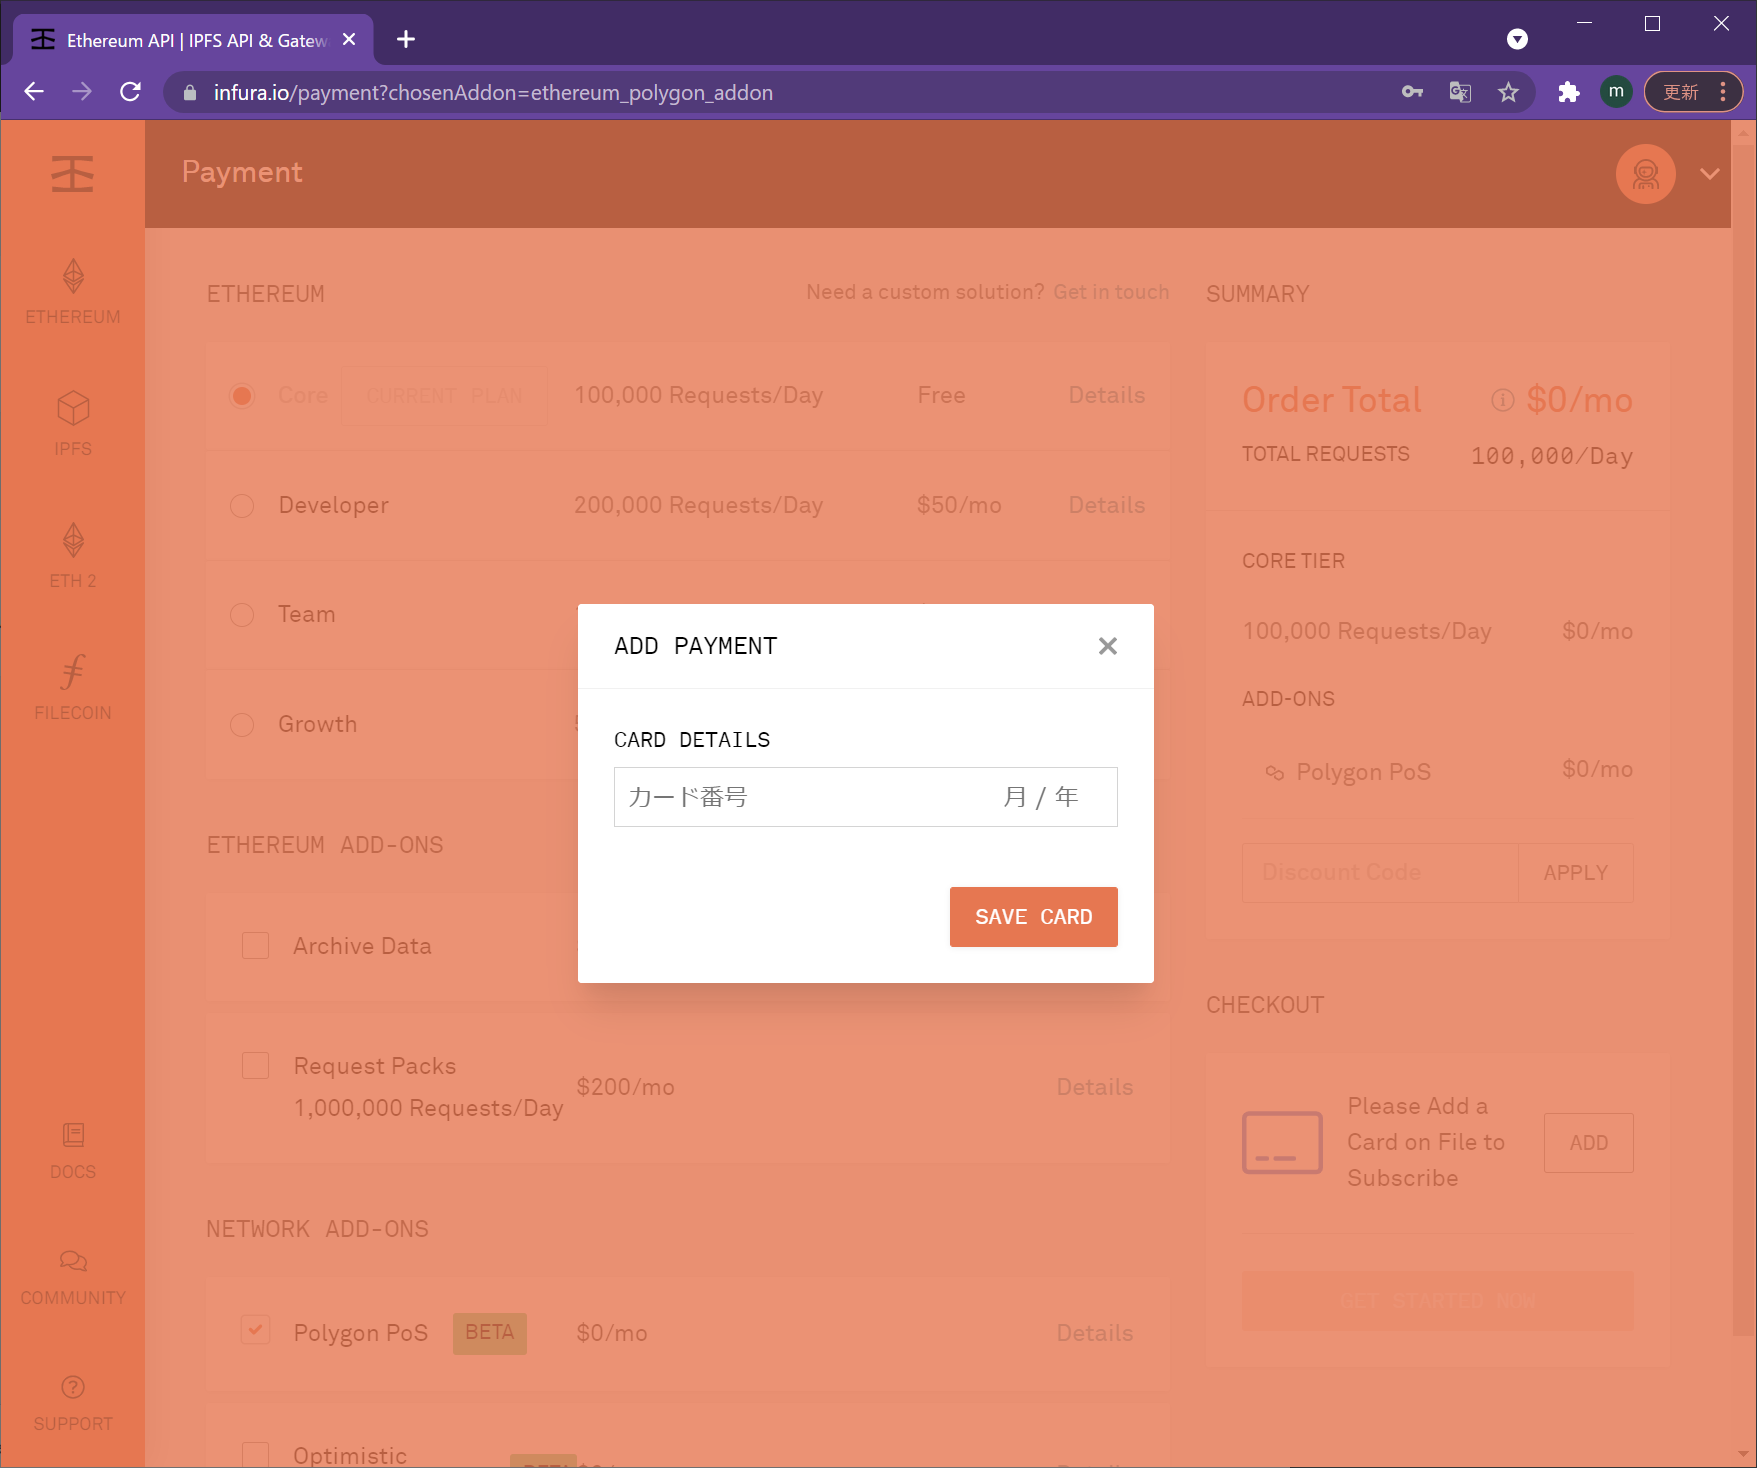
Task: Open the browser extensions puzzle icon
Action: click(1568, 92)
